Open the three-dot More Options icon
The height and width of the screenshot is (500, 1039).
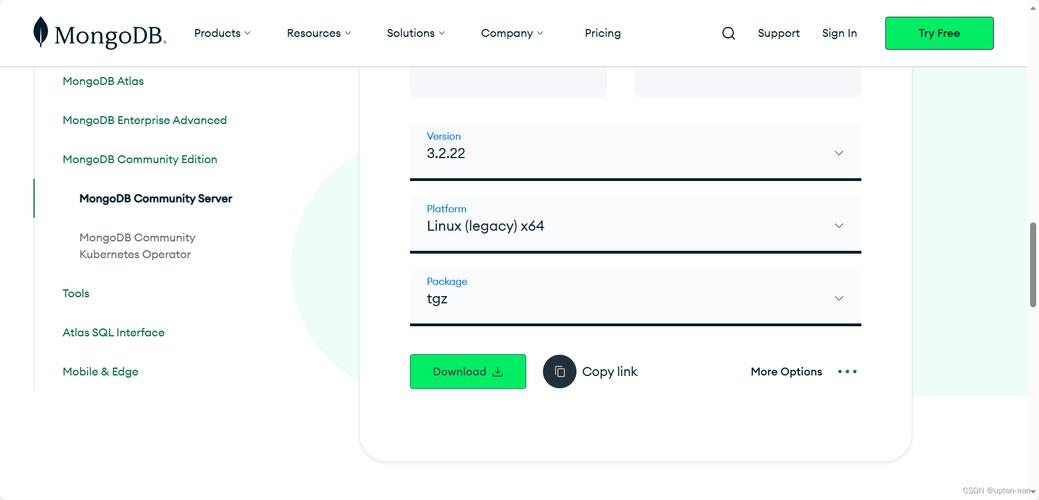(847, 372)
